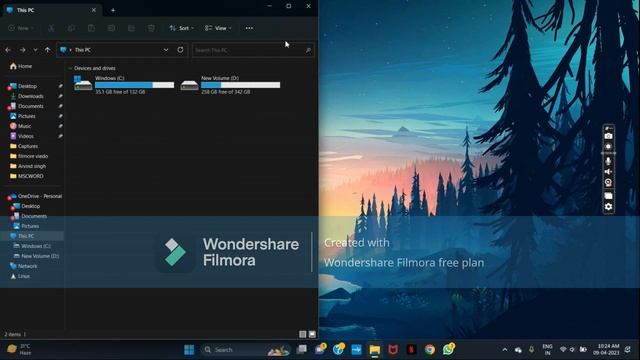The width and height of the screenshot is (640, 360).
Task: Open Music in navigation pane
Action: [24, 126]
